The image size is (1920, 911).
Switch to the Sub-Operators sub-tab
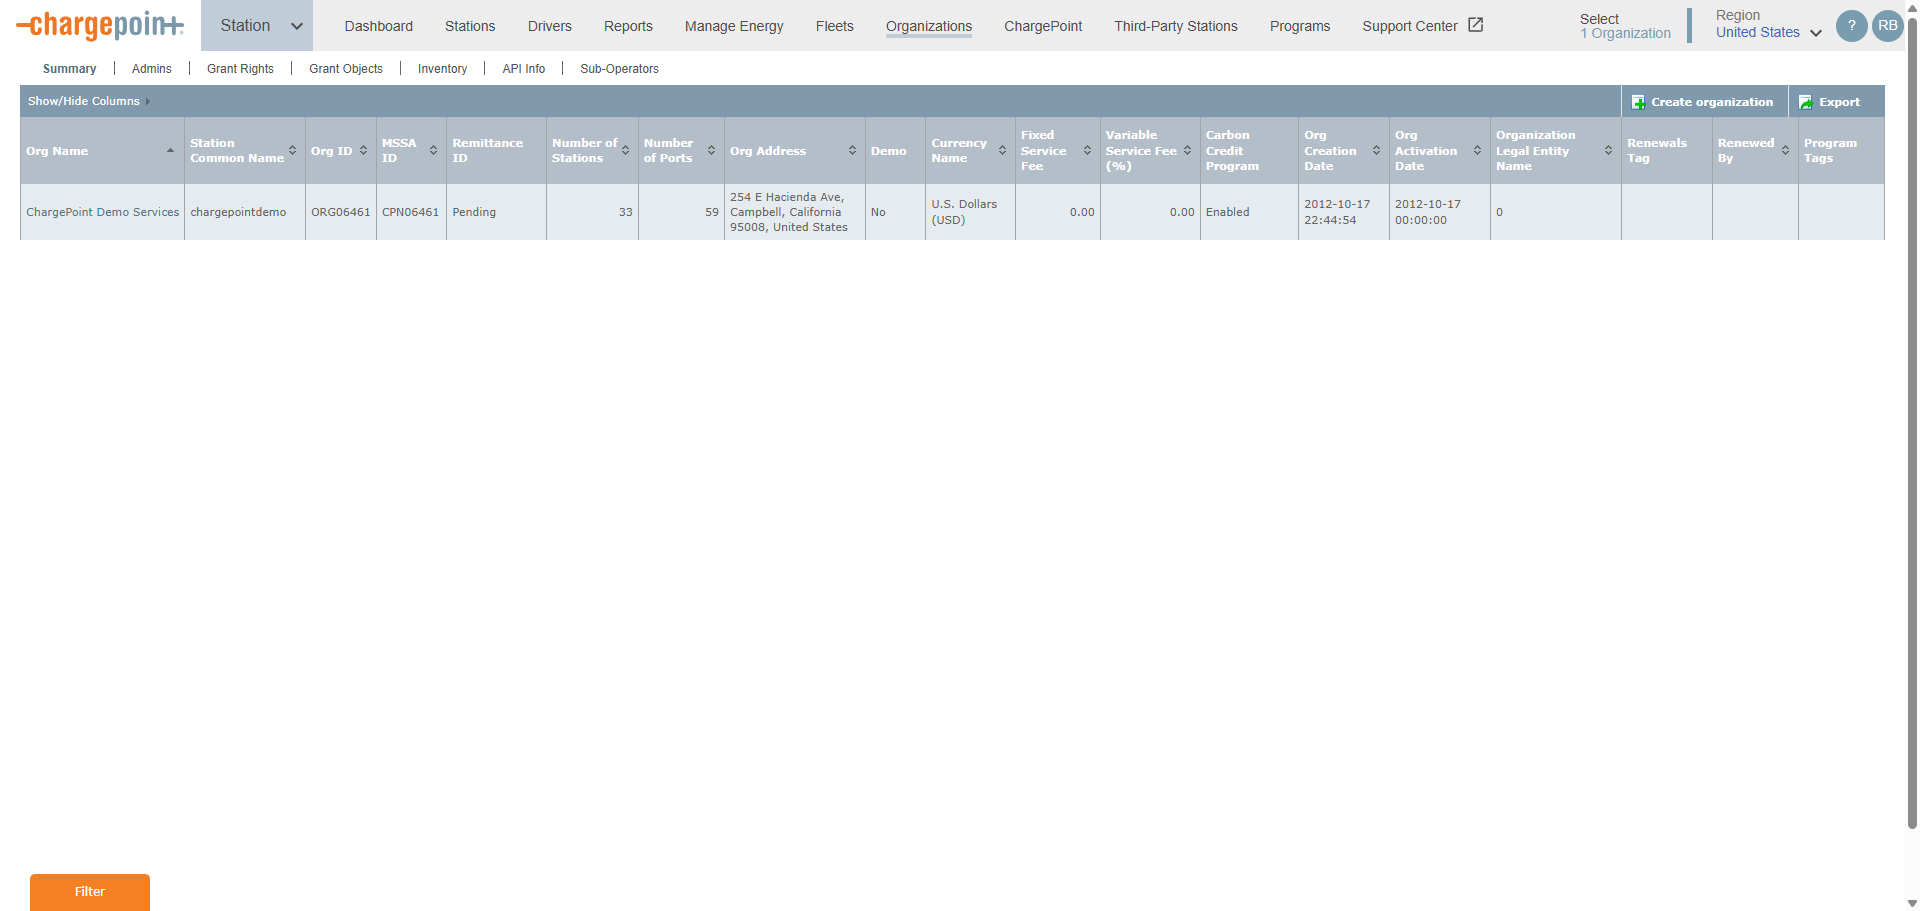pyautogui.click(x=619, y=69)
